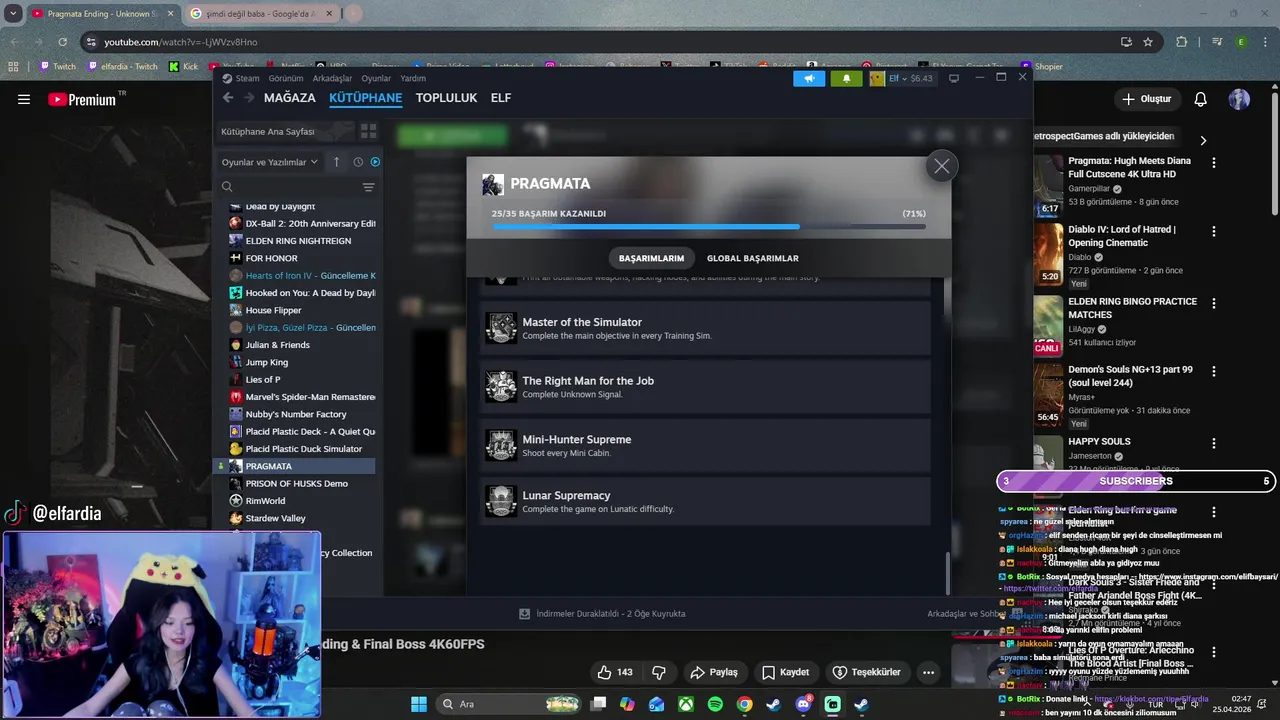The height and width of the screenshot is (720, 1280).
Task: Open library advanced filter icon
Action: pyautogui.click(x=368, y=187)
